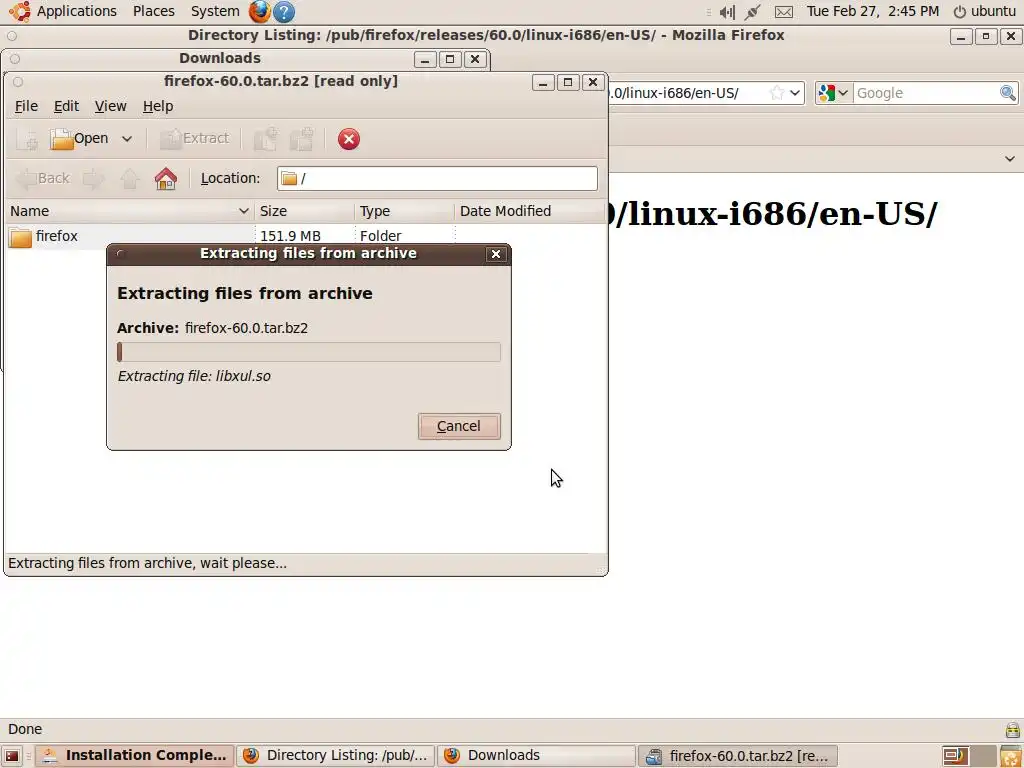Open the System menu
Viewport: 1024px width, 768px height.
pos(215,11)
